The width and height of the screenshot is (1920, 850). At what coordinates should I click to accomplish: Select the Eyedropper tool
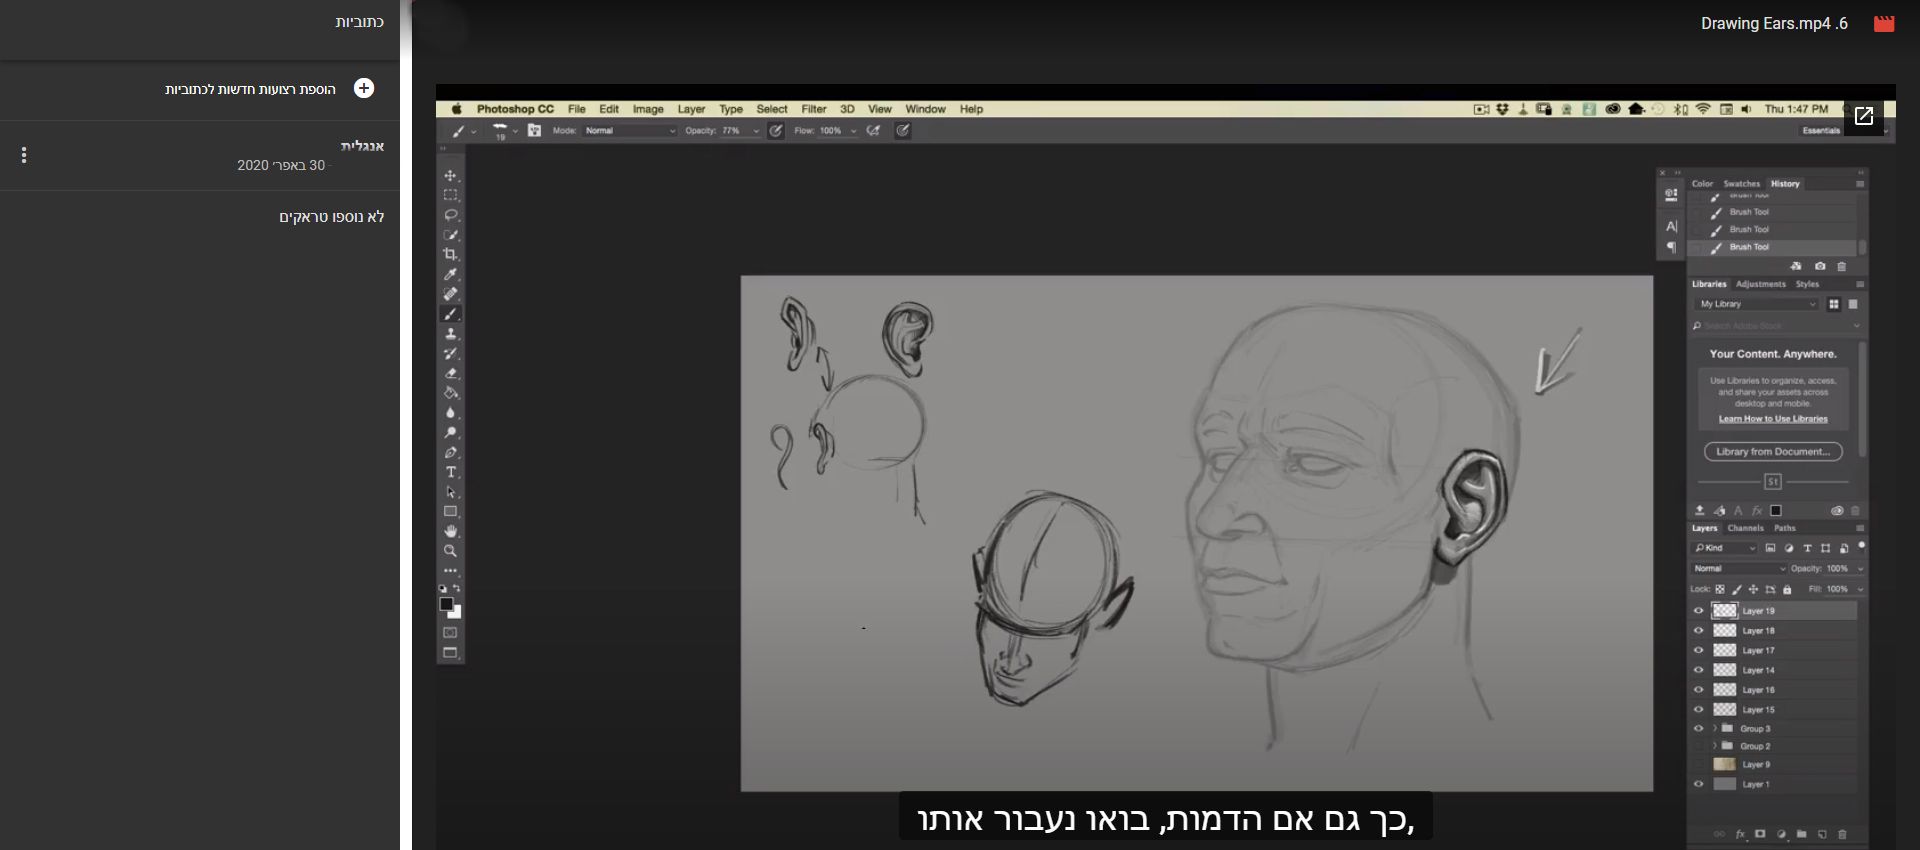(450, 274)
